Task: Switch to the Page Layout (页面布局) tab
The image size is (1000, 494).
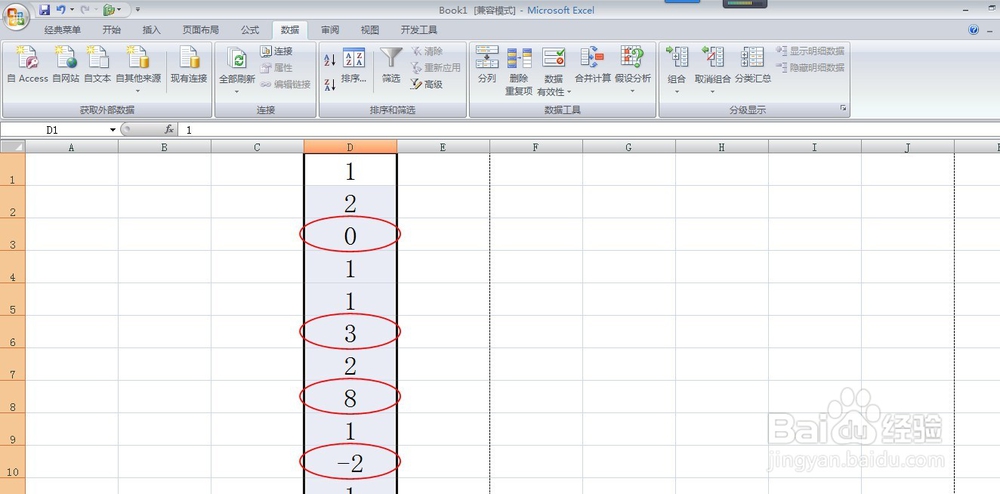Action: coord(201,30)
